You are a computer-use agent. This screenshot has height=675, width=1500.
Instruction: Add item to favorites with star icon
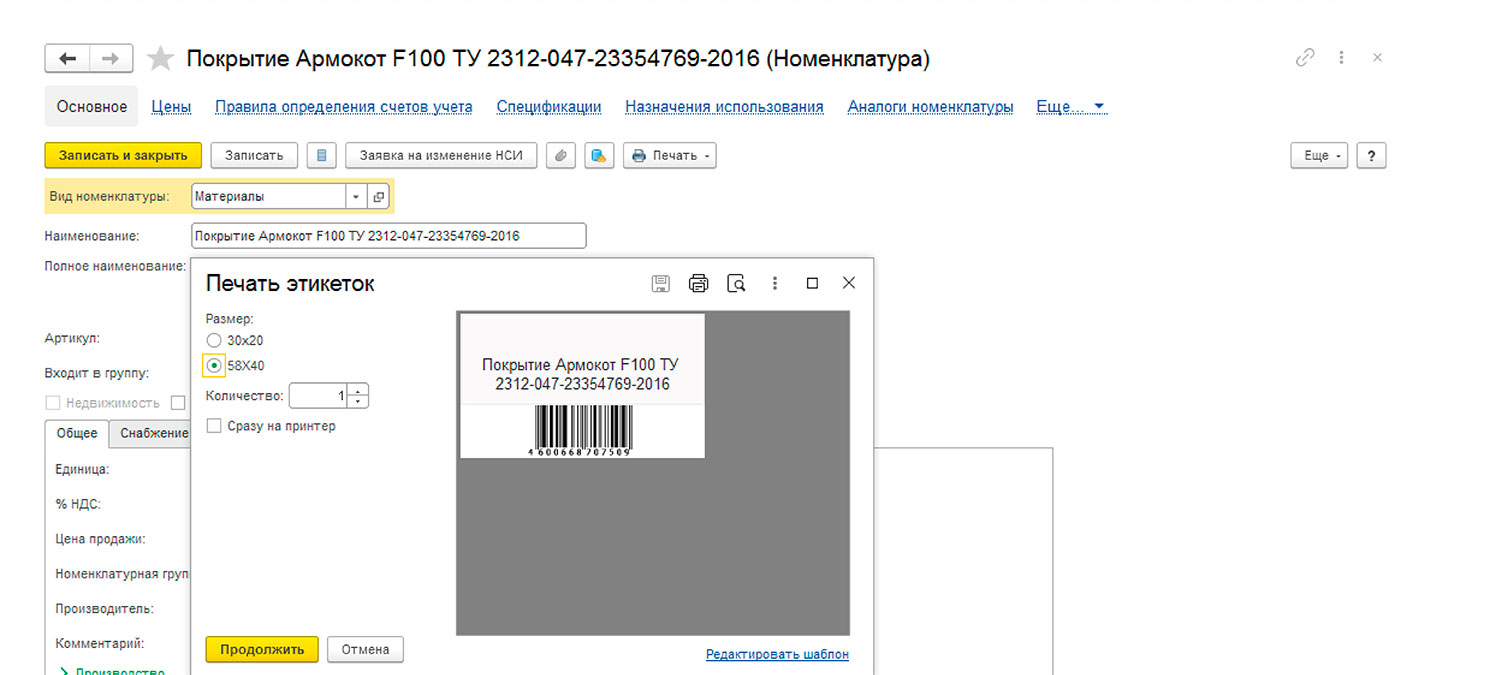[x=160, y=59]
